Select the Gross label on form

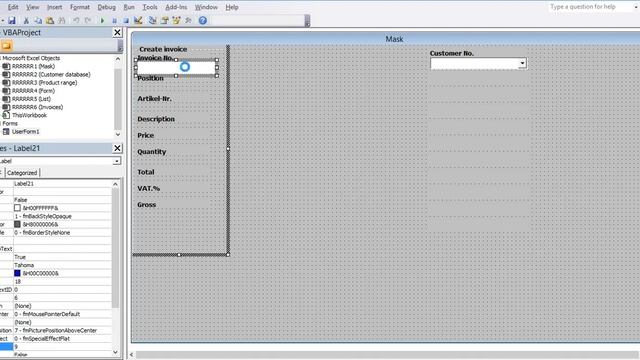click(x=147, y=205)
